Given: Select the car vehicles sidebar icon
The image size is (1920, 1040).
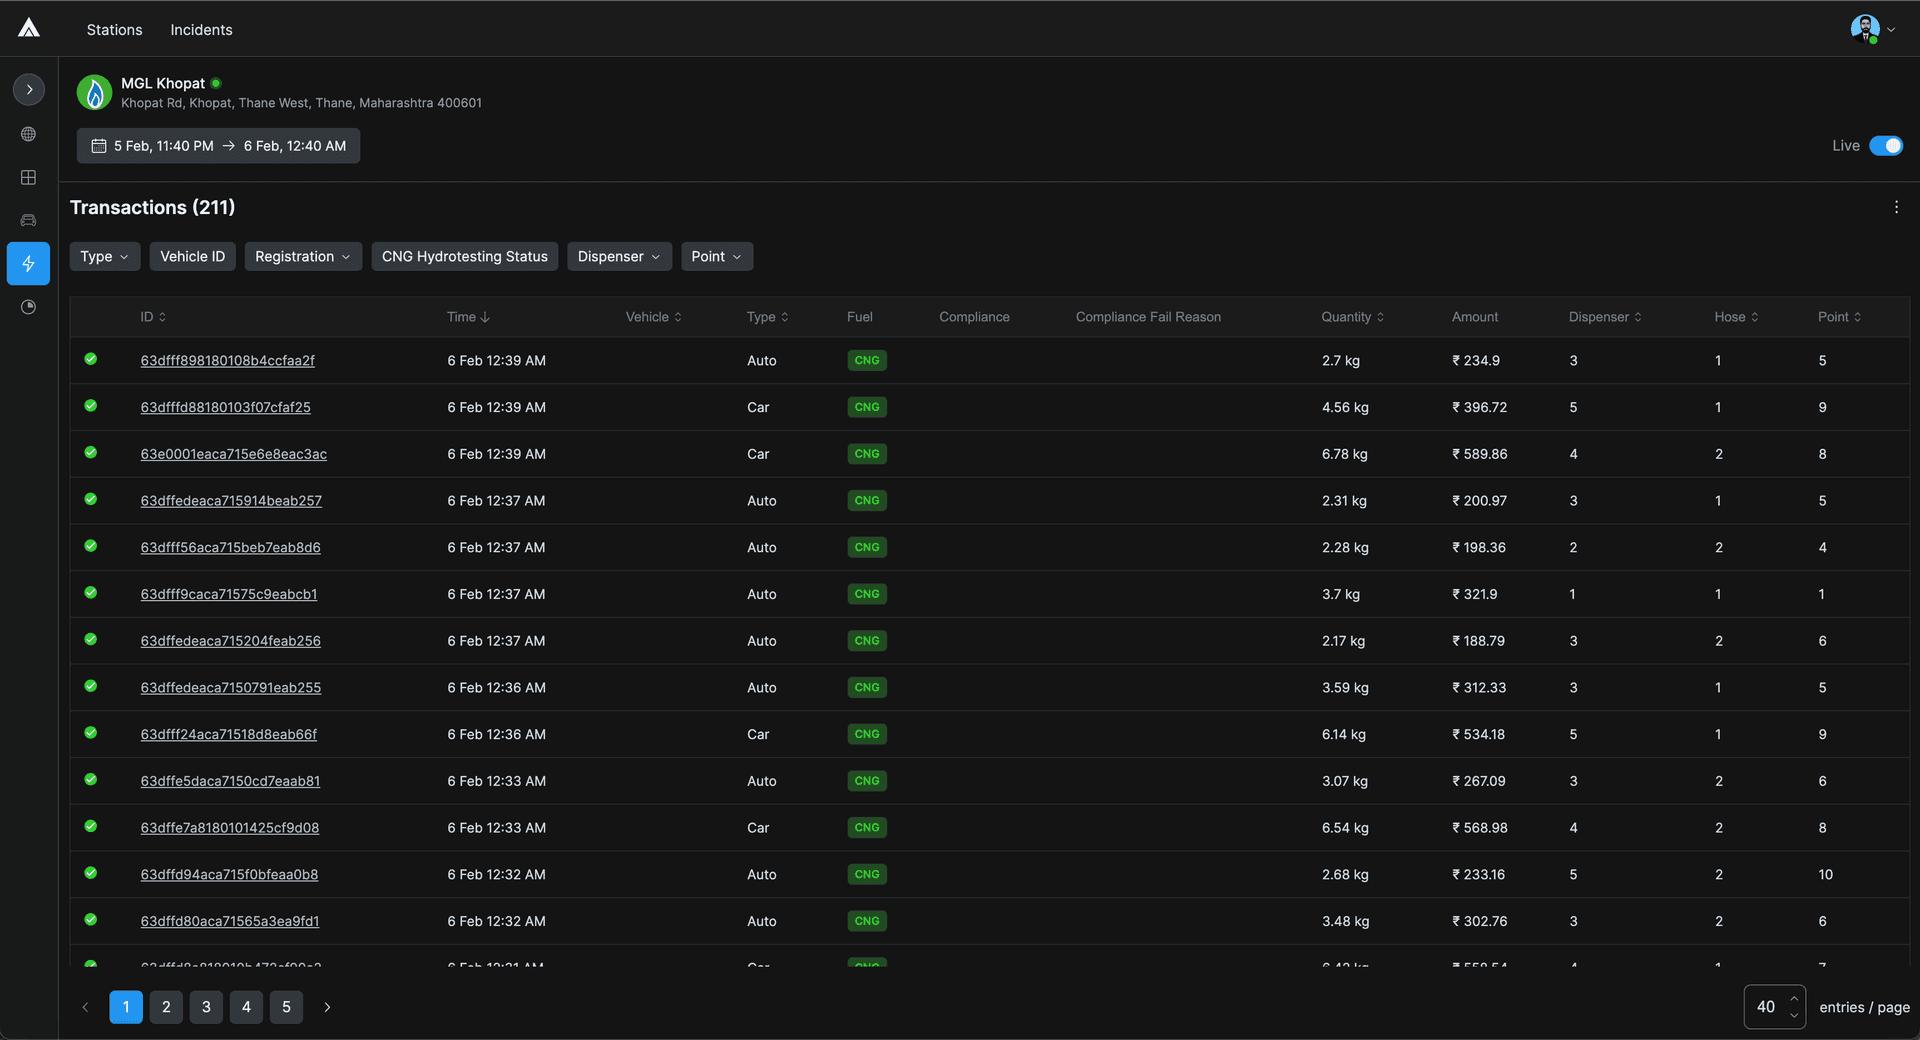Looking at the screenshot, I should tap(28, 220).
